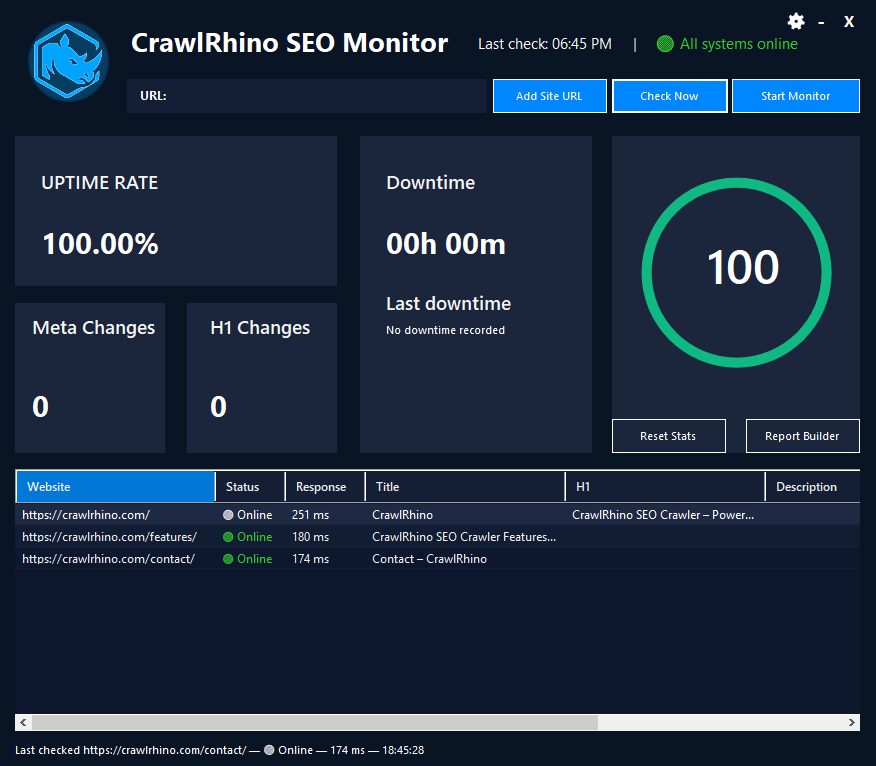Click the 'All systems online' label
This screenshot has width=876, height=766.
coord(739,44)
